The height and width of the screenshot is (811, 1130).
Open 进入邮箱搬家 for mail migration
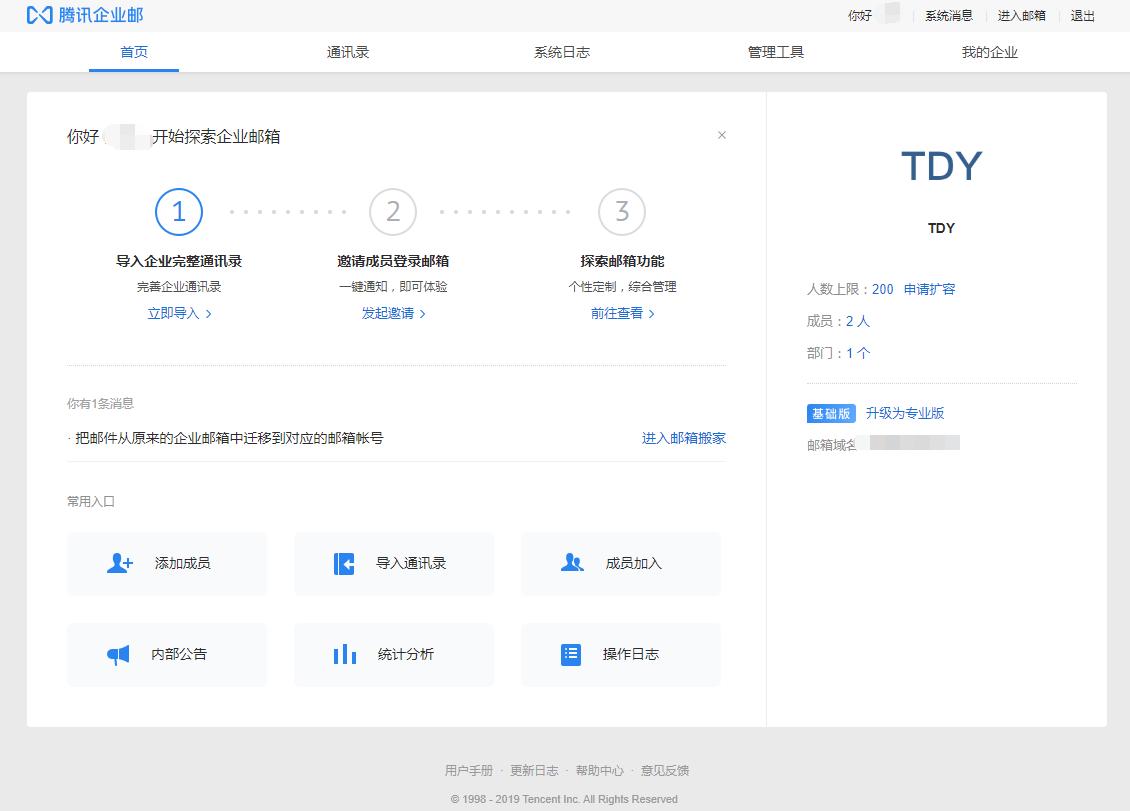686,438
